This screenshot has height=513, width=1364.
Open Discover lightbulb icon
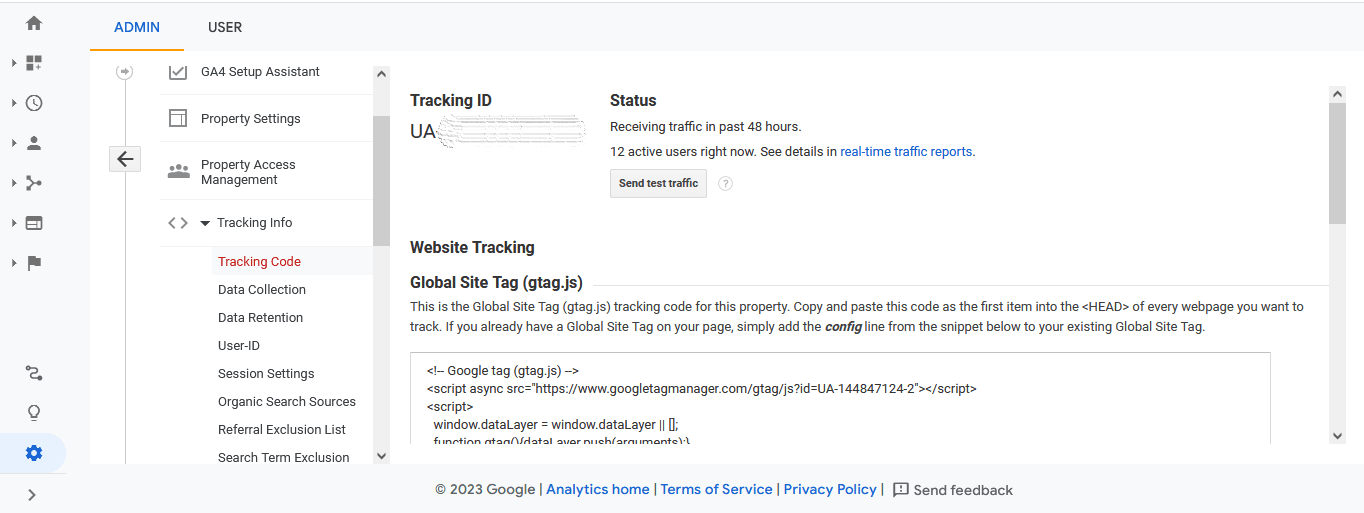pos(34,413)
